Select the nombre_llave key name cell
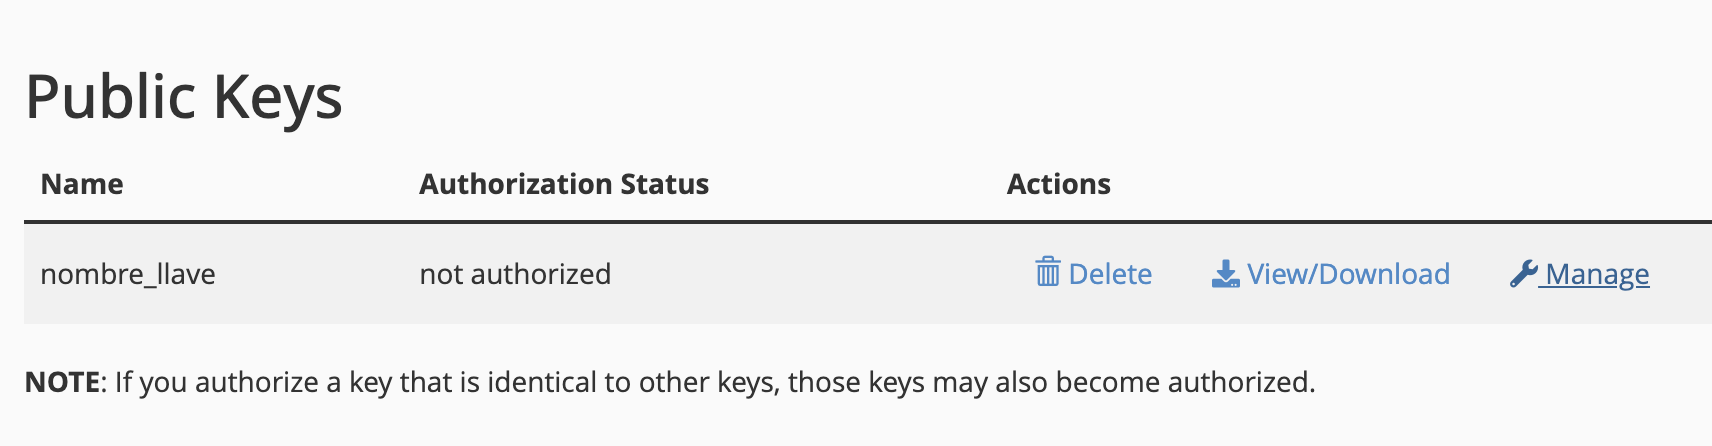The width and height of the screenshot is (1712, 446). click(x=128, y=274)
